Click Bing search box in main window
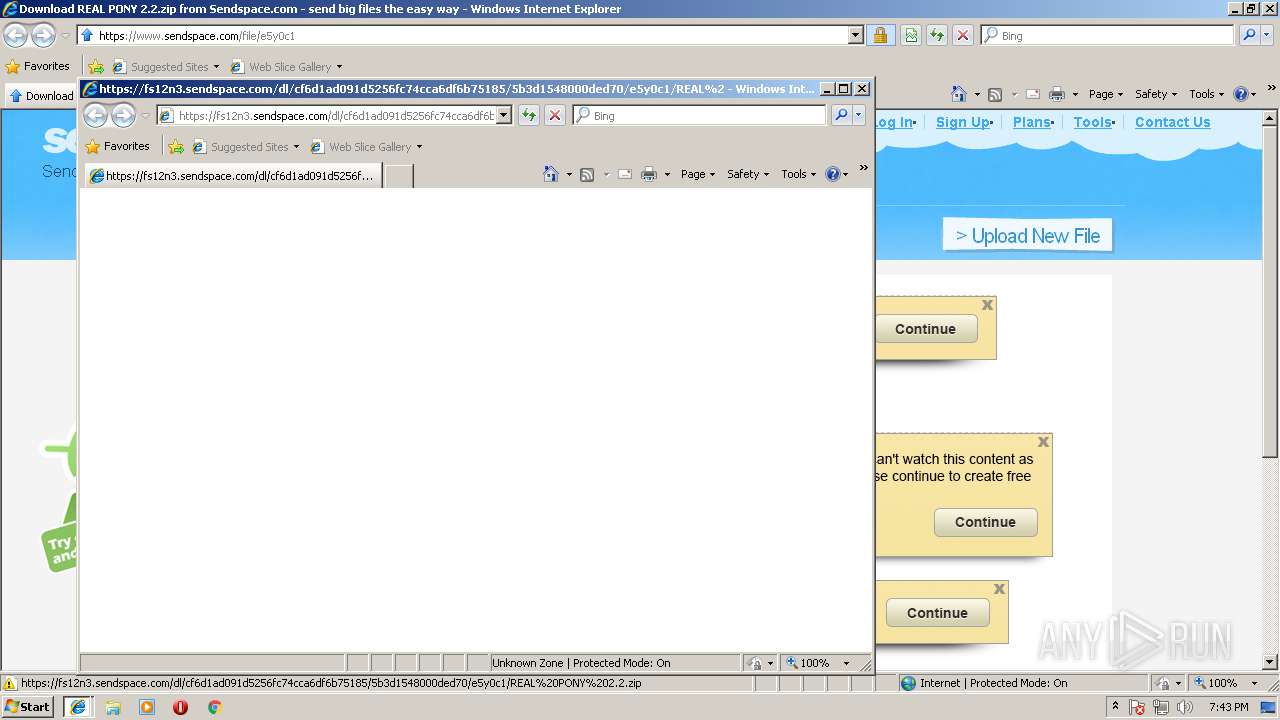This screenshot has width=1280, height=720. pyautogui.click(x=1108, y=35)
